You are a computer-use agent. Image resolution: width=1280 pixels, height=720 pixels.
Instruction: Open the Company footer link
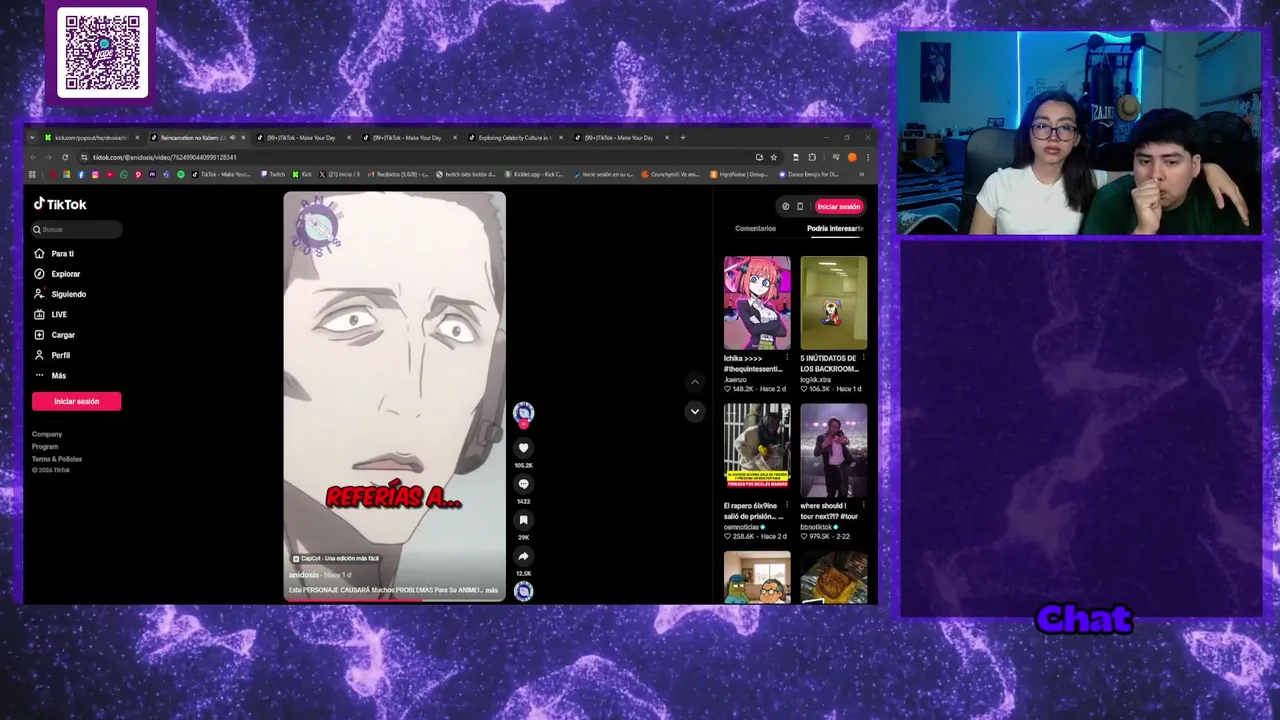click(47, 434)
